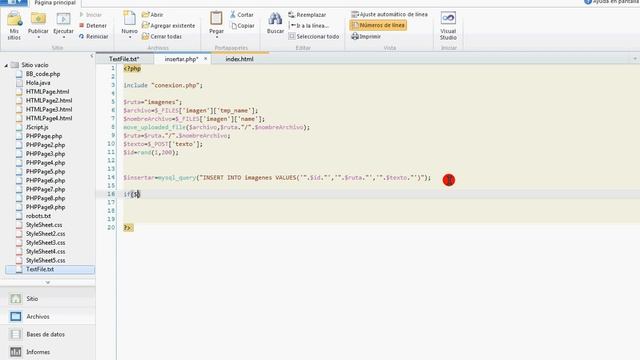640x360 pixels.
Task: Select StyleSheet.css in the file tree
Action: 44,225
